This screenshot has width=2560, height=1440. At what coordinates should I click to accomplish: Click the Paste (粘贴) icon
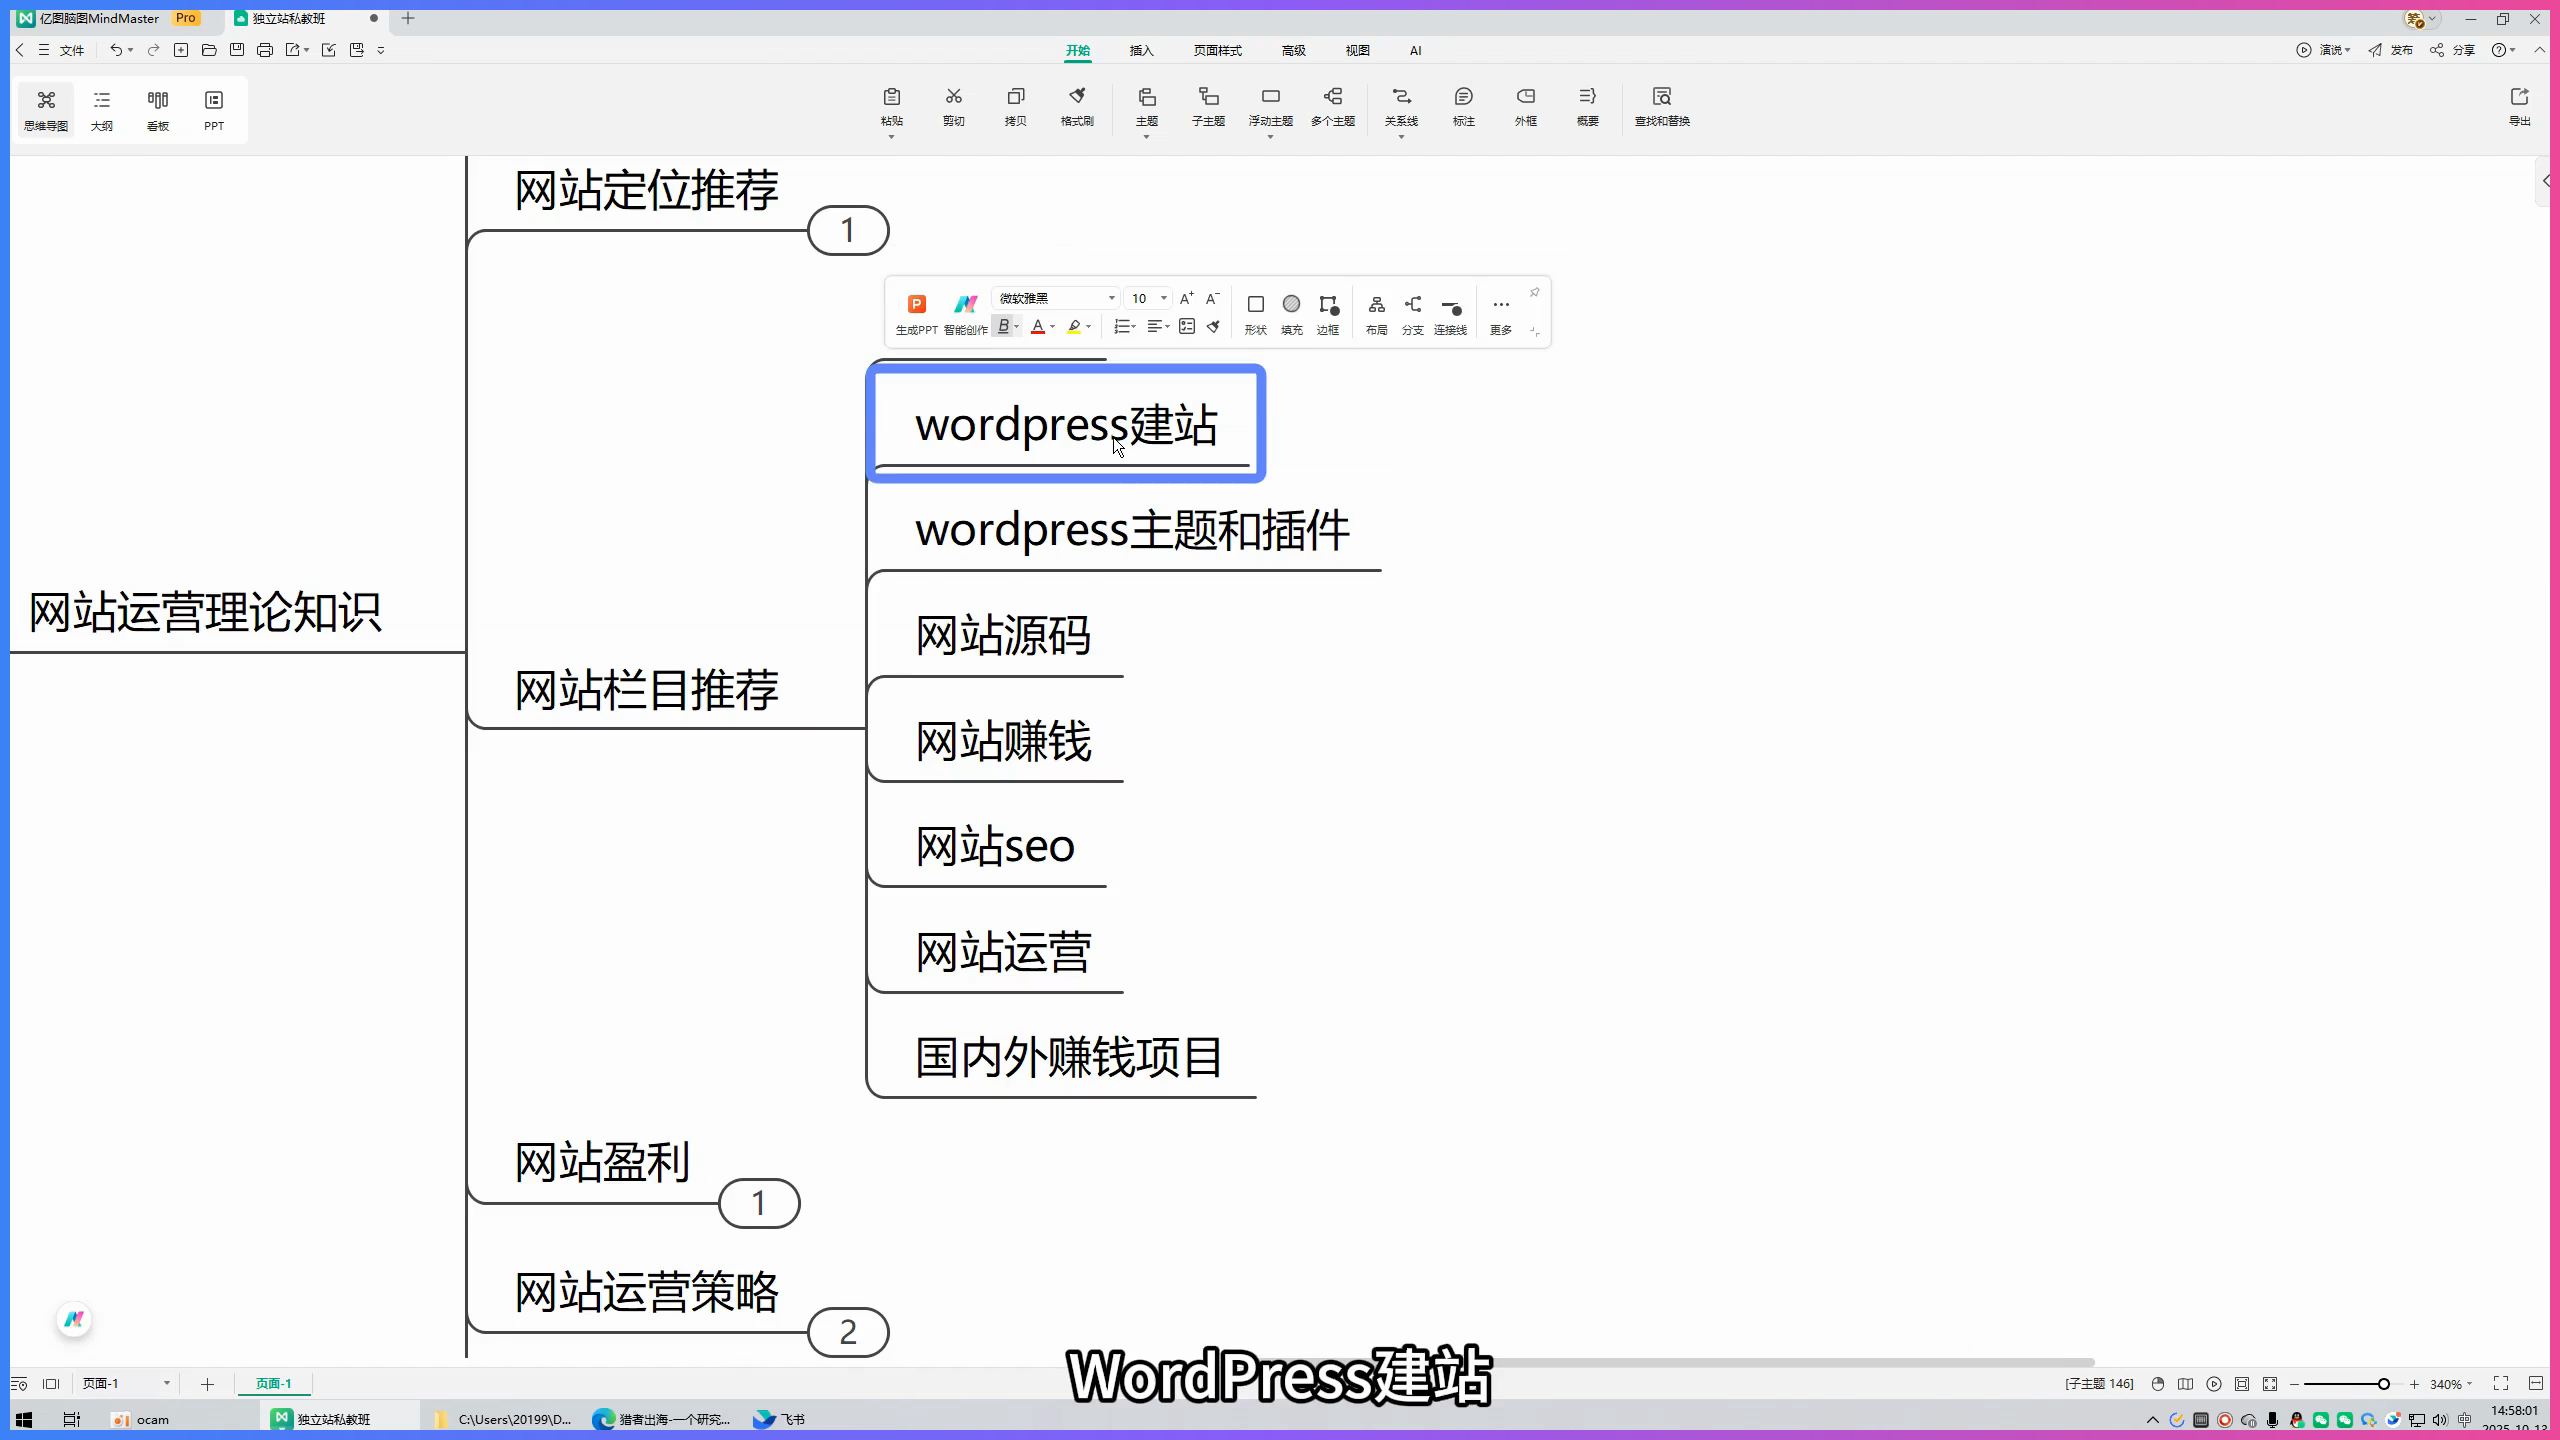tap(891, 97)
